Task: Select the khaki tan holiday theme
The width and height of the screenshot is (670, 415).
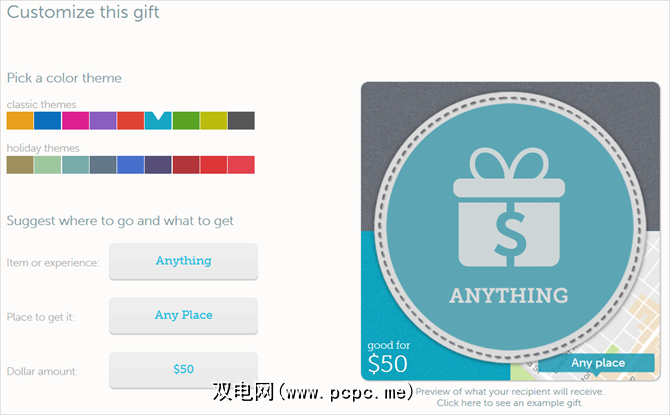Action: pos(20,165)
